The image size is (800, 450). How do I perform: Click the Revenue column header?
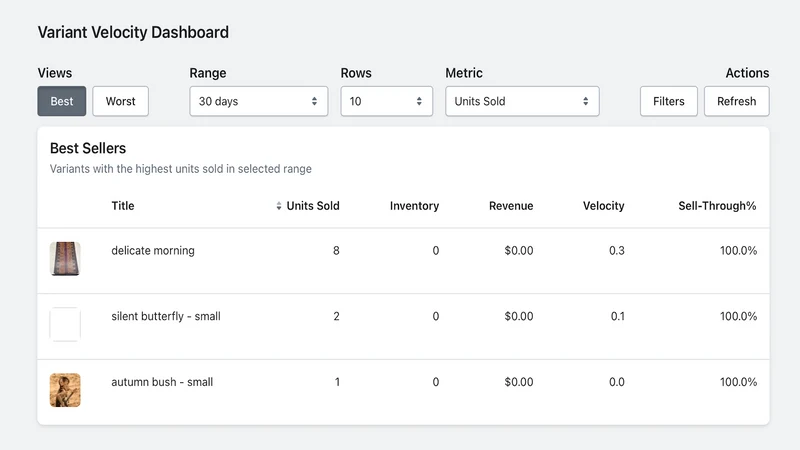(x=511, y=206)
